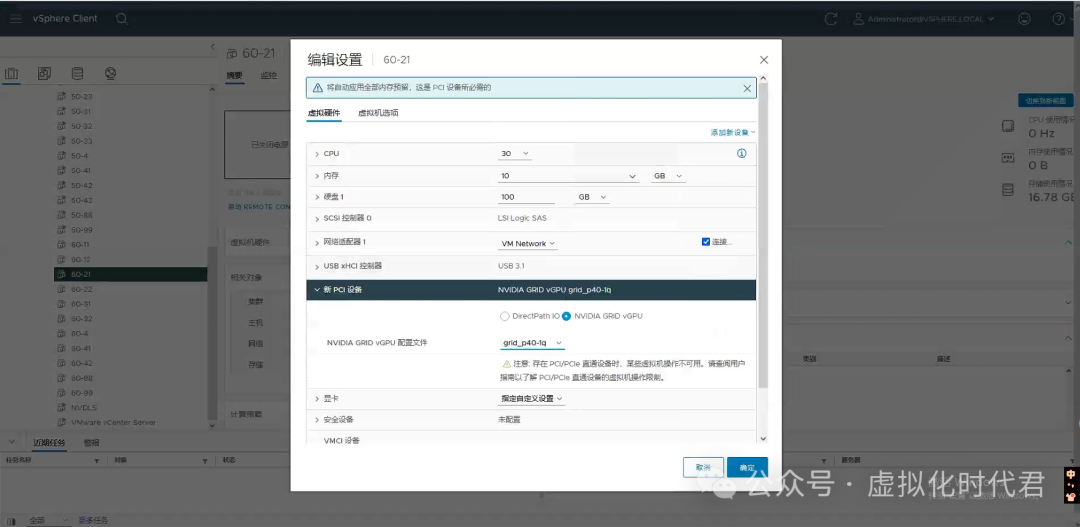This screenshot has height=527, width=1080.
Task: Switch to Hosts and Clusters inventory icon
Action: point(11,74)
